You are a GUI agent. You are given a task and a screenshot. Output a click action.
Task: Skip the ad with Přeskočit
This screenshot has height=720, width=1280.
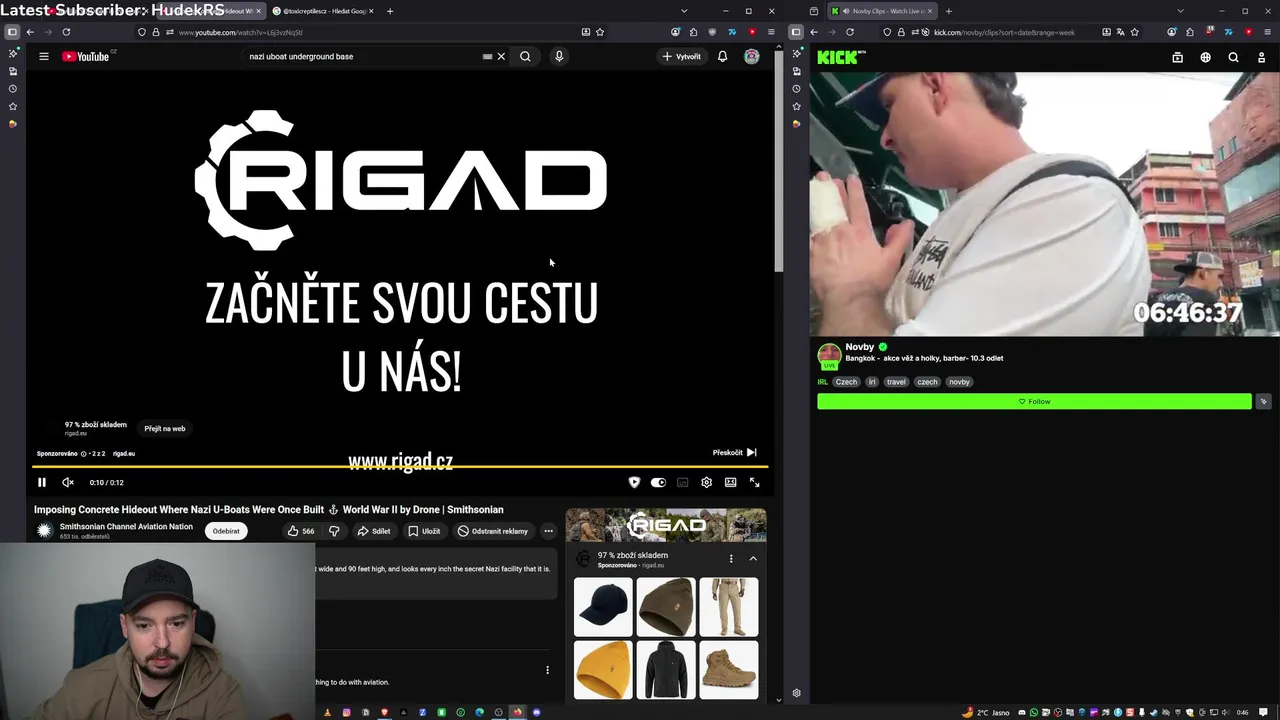734,452
